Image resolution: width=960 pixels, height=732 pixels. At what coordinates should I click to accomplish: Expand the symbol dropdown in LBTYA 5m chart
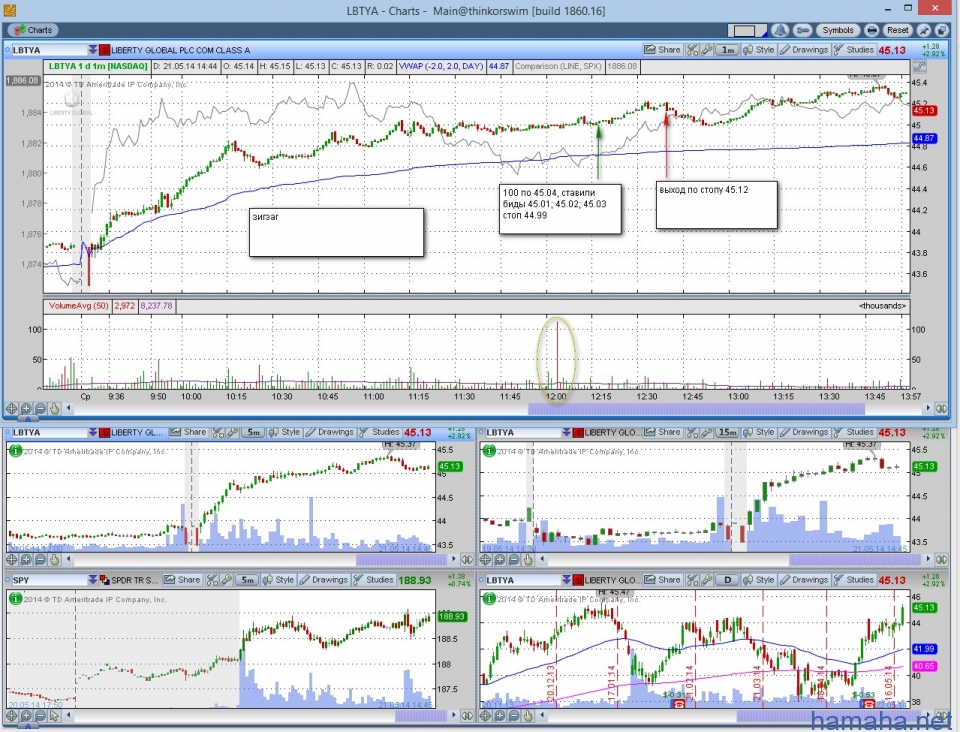click(92, 433)
